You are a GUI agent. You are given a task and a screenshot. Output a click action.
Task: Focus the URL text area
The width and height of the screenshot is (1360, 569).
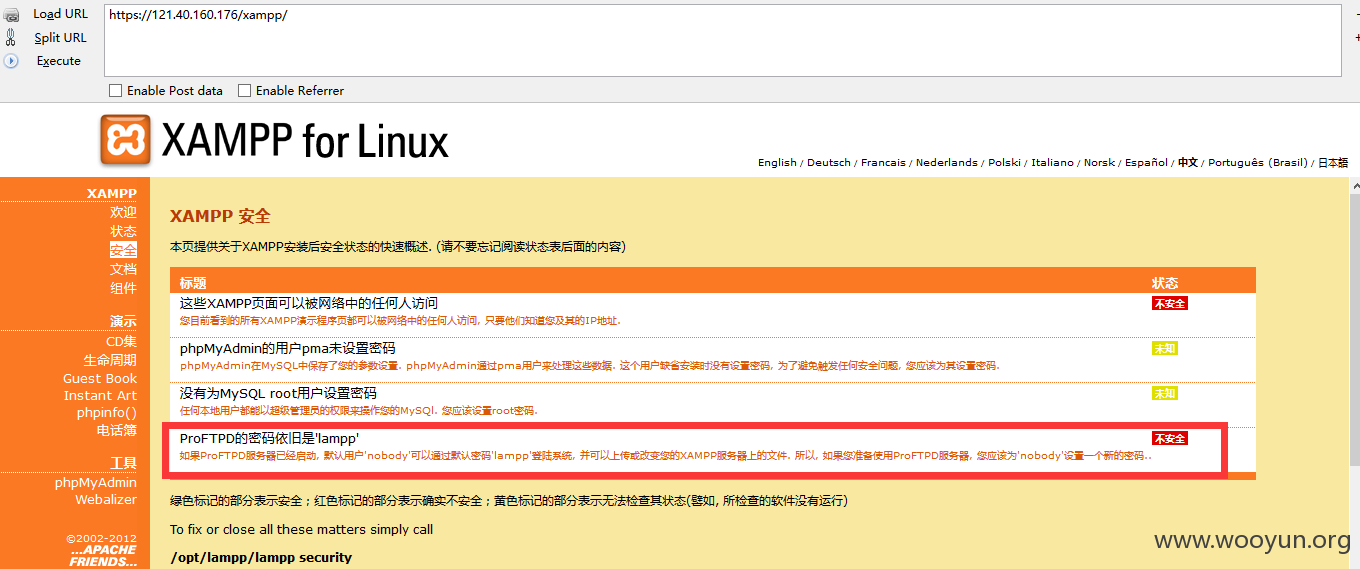pyautogui.click(x=722, y=40)
